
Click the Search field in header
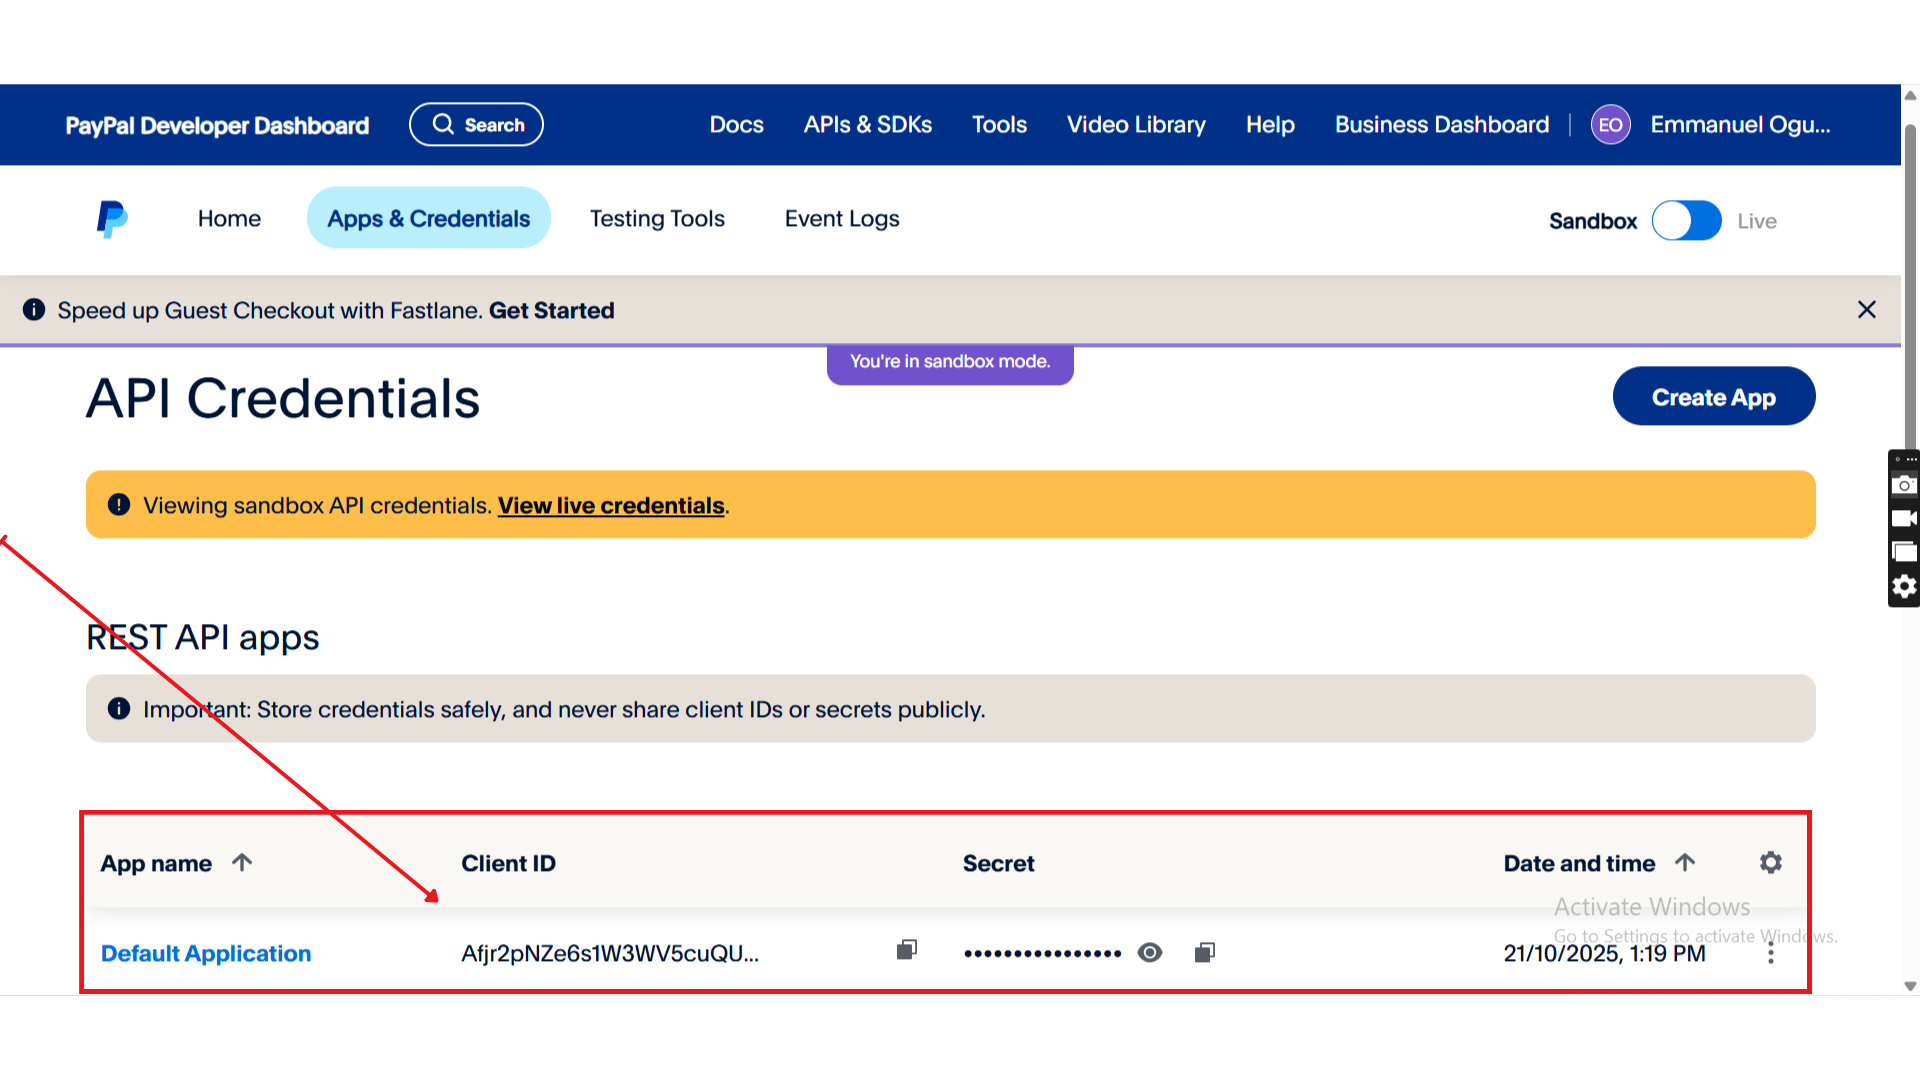pos(476,125)
